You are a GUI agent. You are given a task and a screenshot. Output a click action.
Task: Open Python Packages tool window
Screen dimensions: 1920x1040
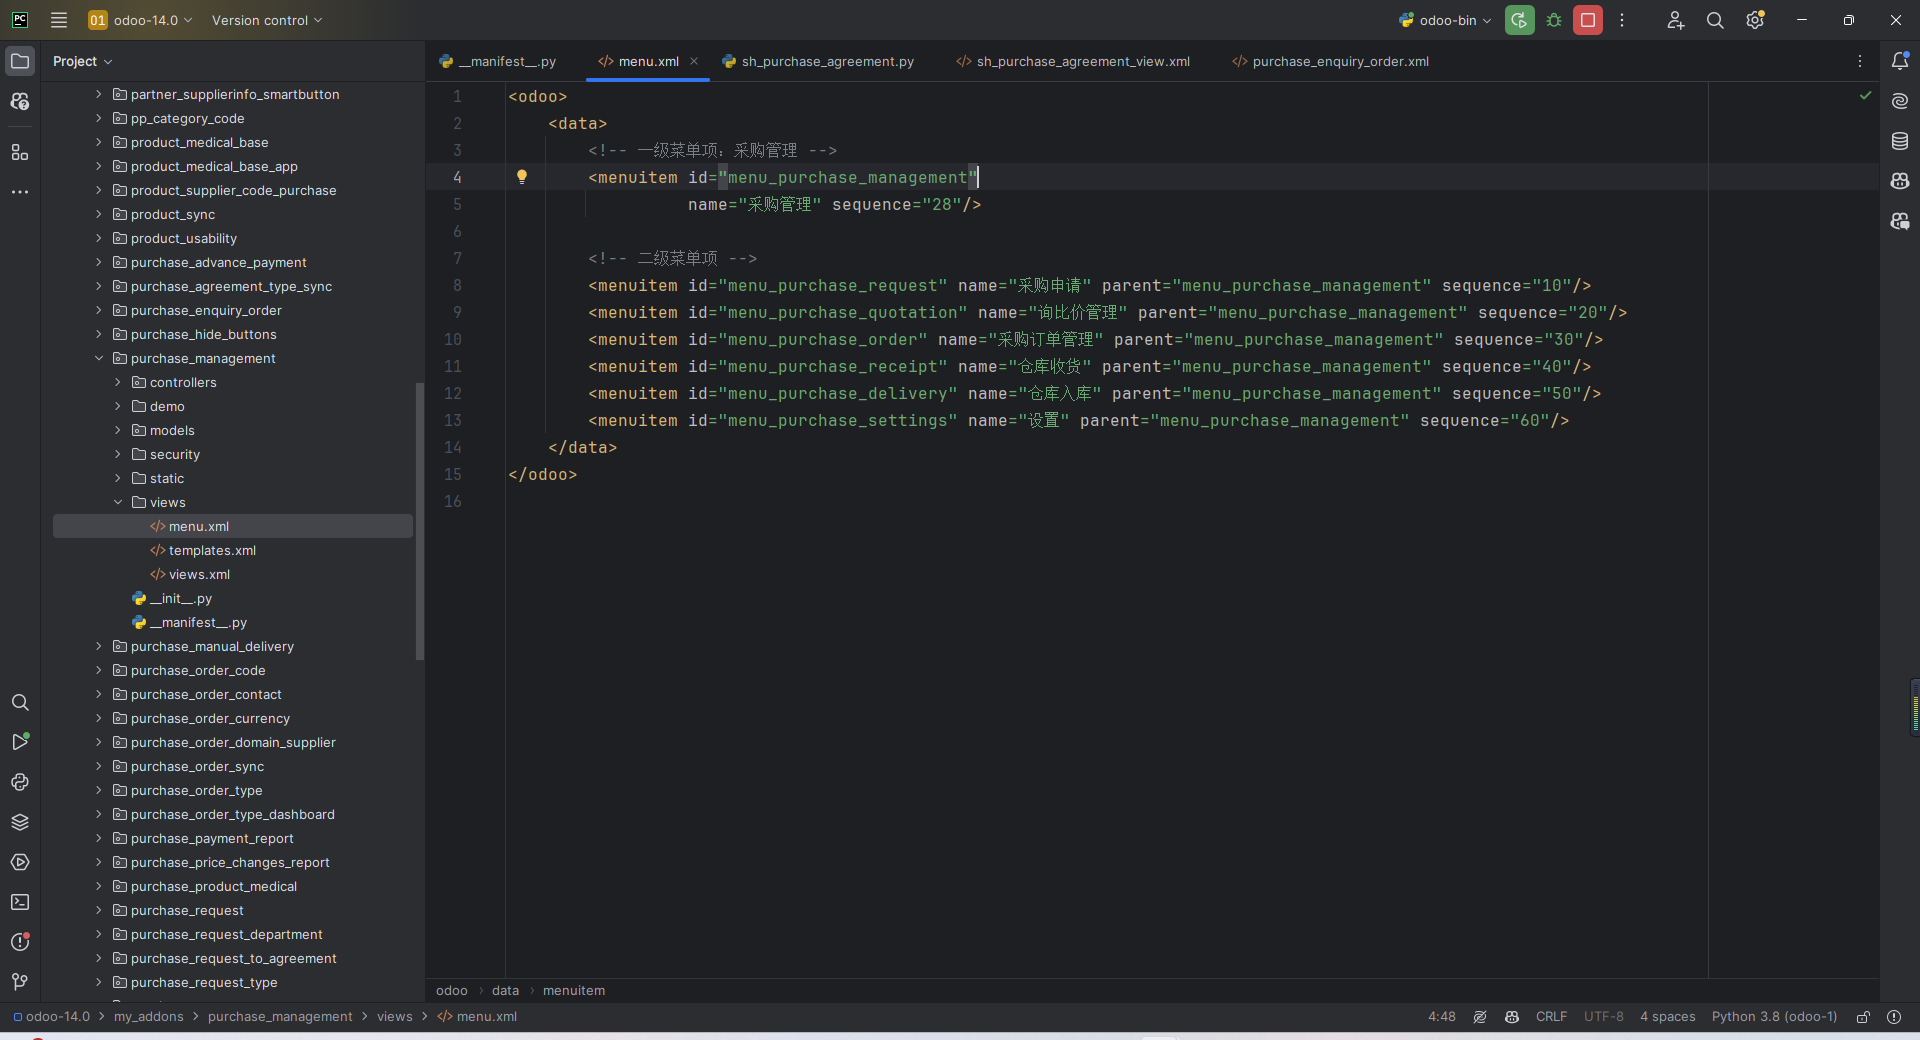pyautogui.click(x=20, y=782)
